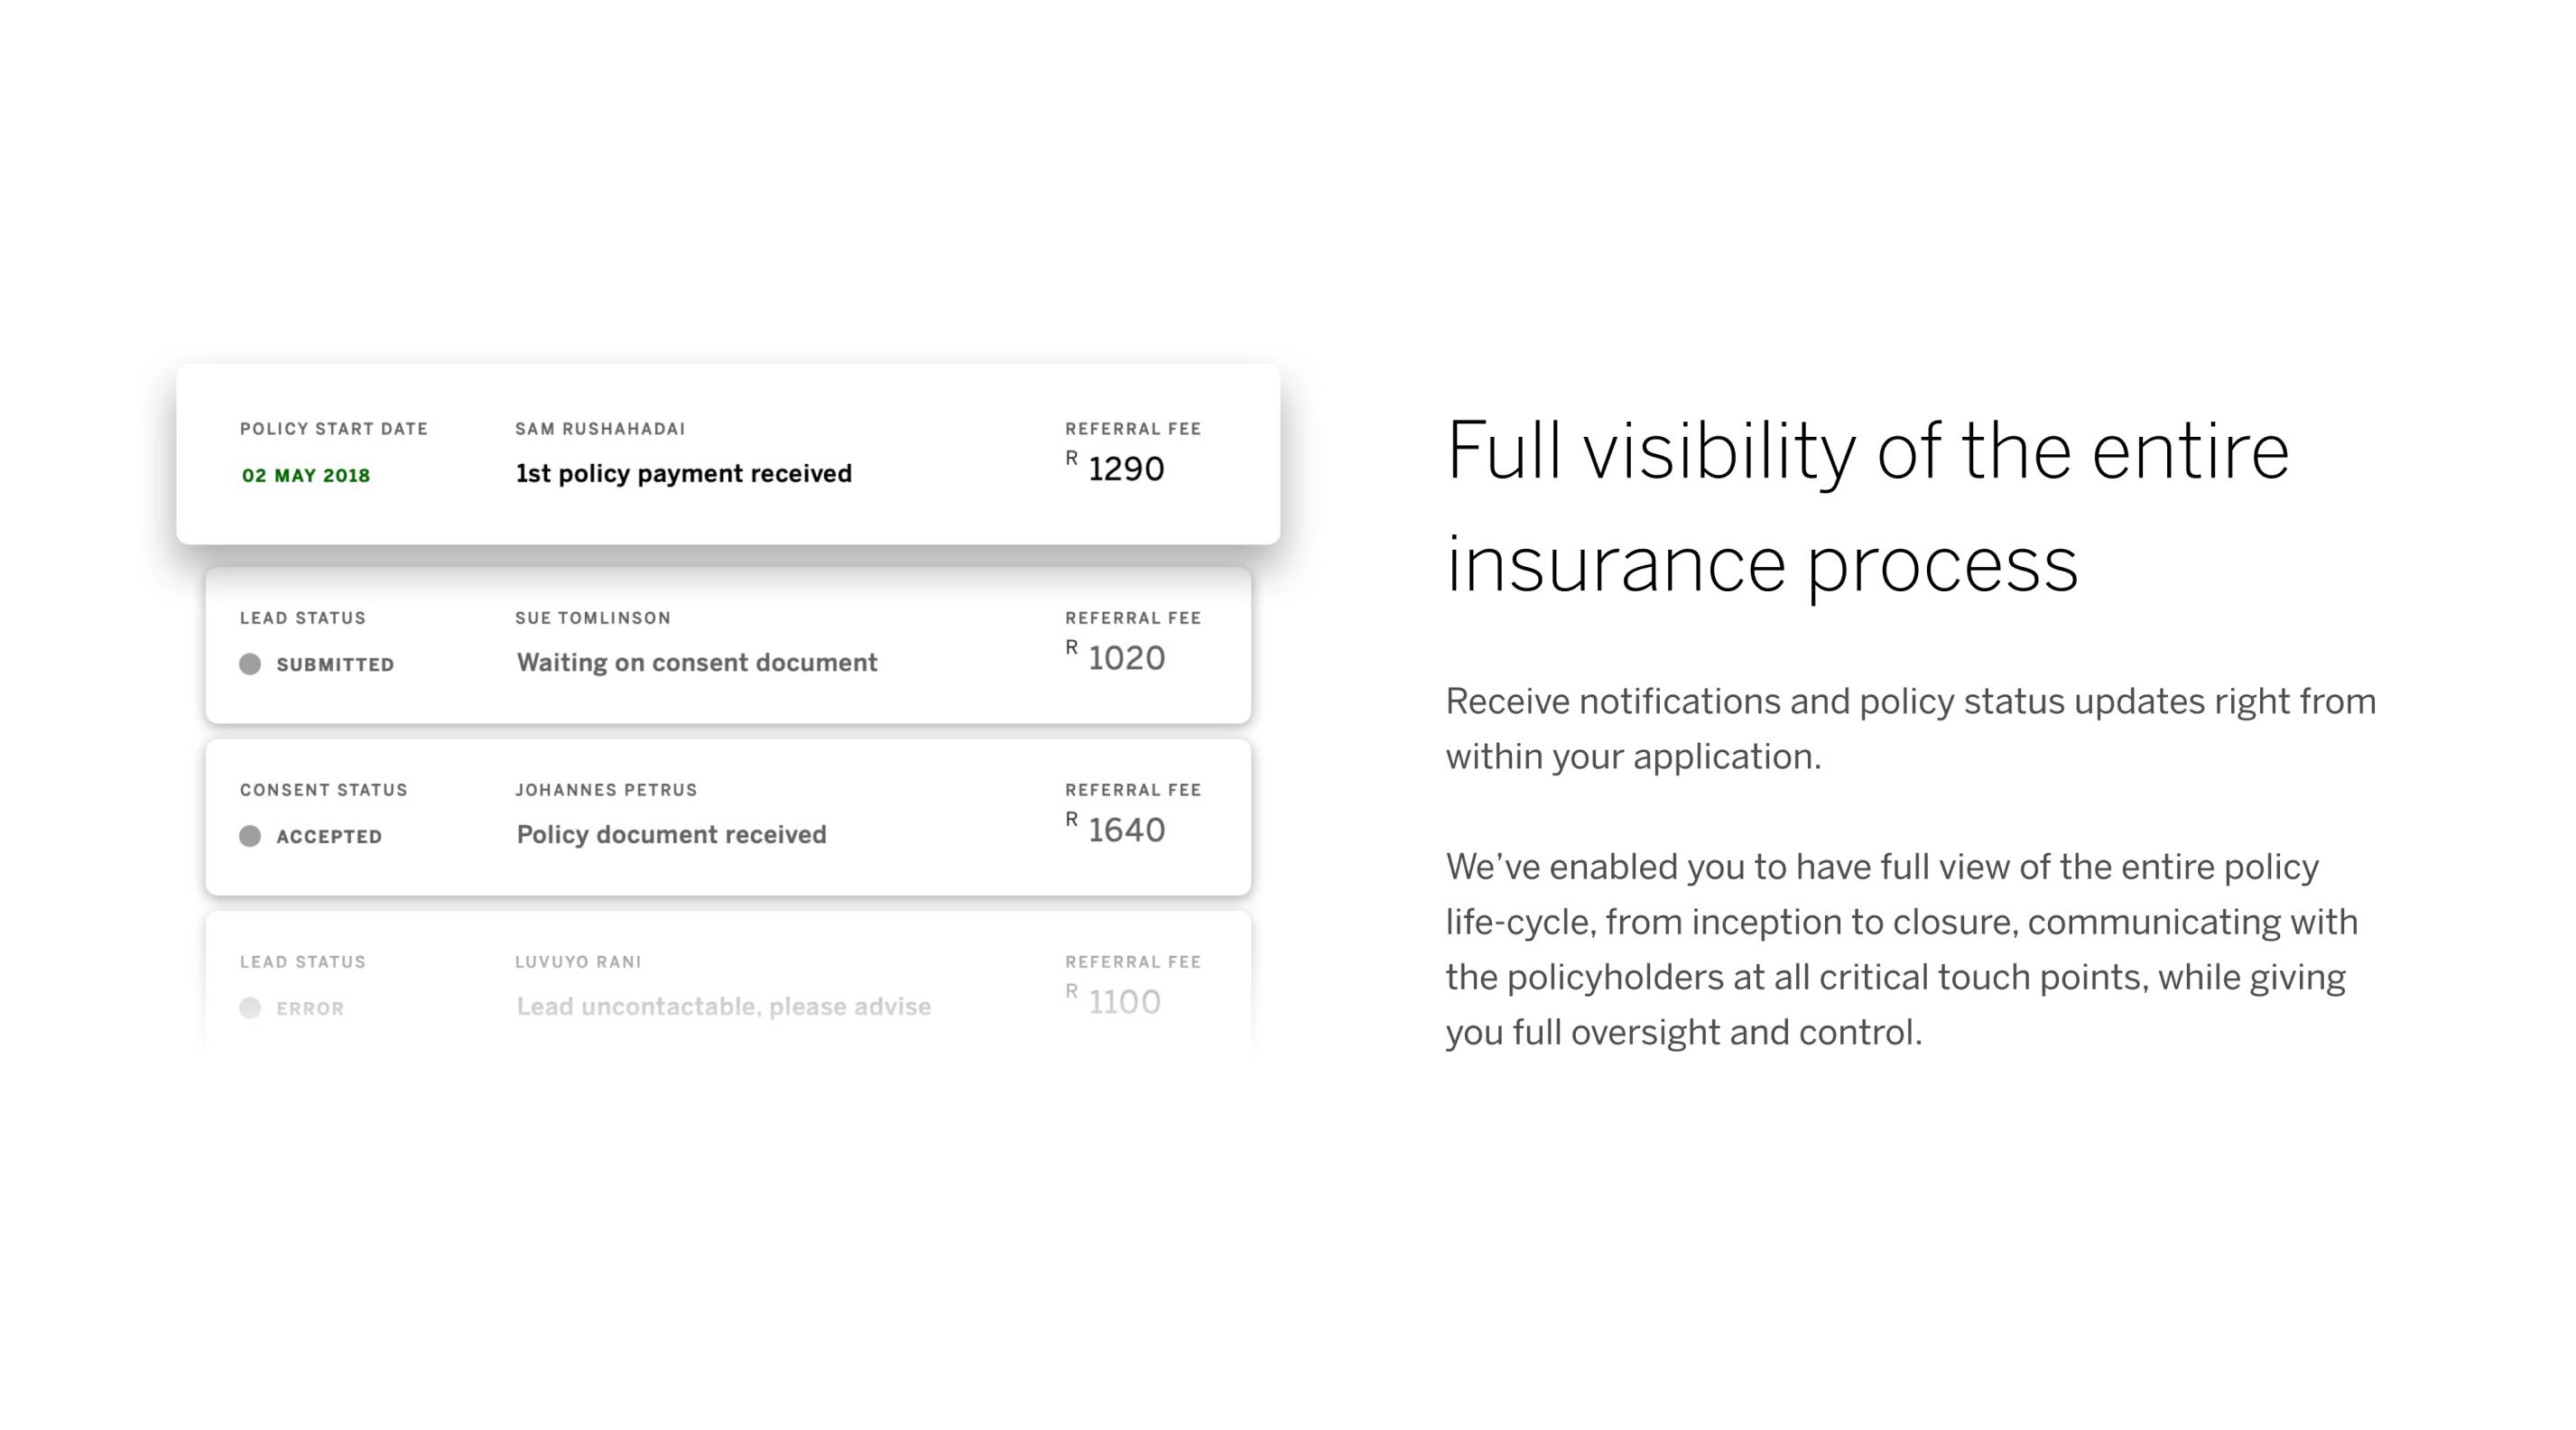Open "Lead uncontactable, please advise" message
2576x1430 pixels.
[723, 1007]
